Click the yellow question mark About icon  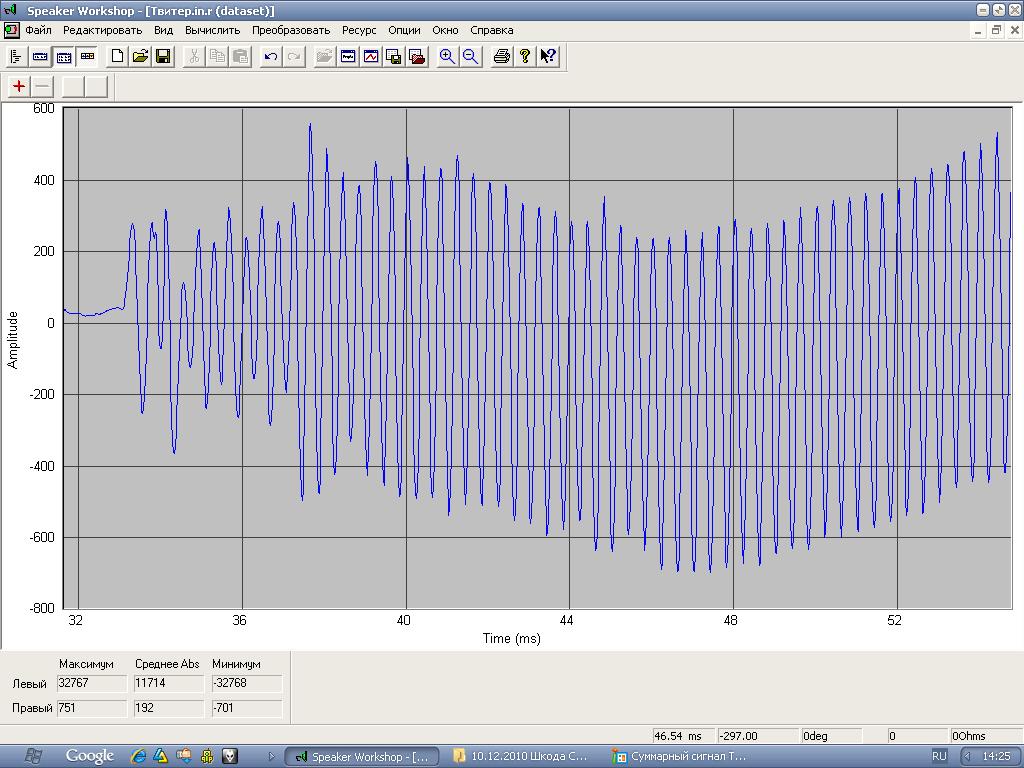(x=525, y=56)
